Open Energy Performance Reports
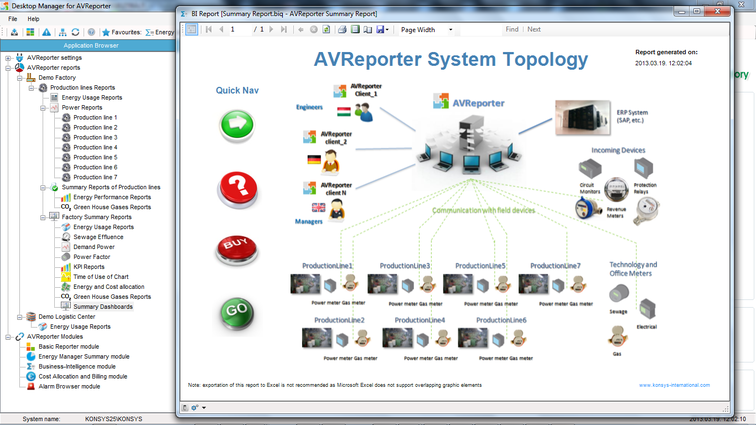The image size is (756, 425). (x=112, y=197)
